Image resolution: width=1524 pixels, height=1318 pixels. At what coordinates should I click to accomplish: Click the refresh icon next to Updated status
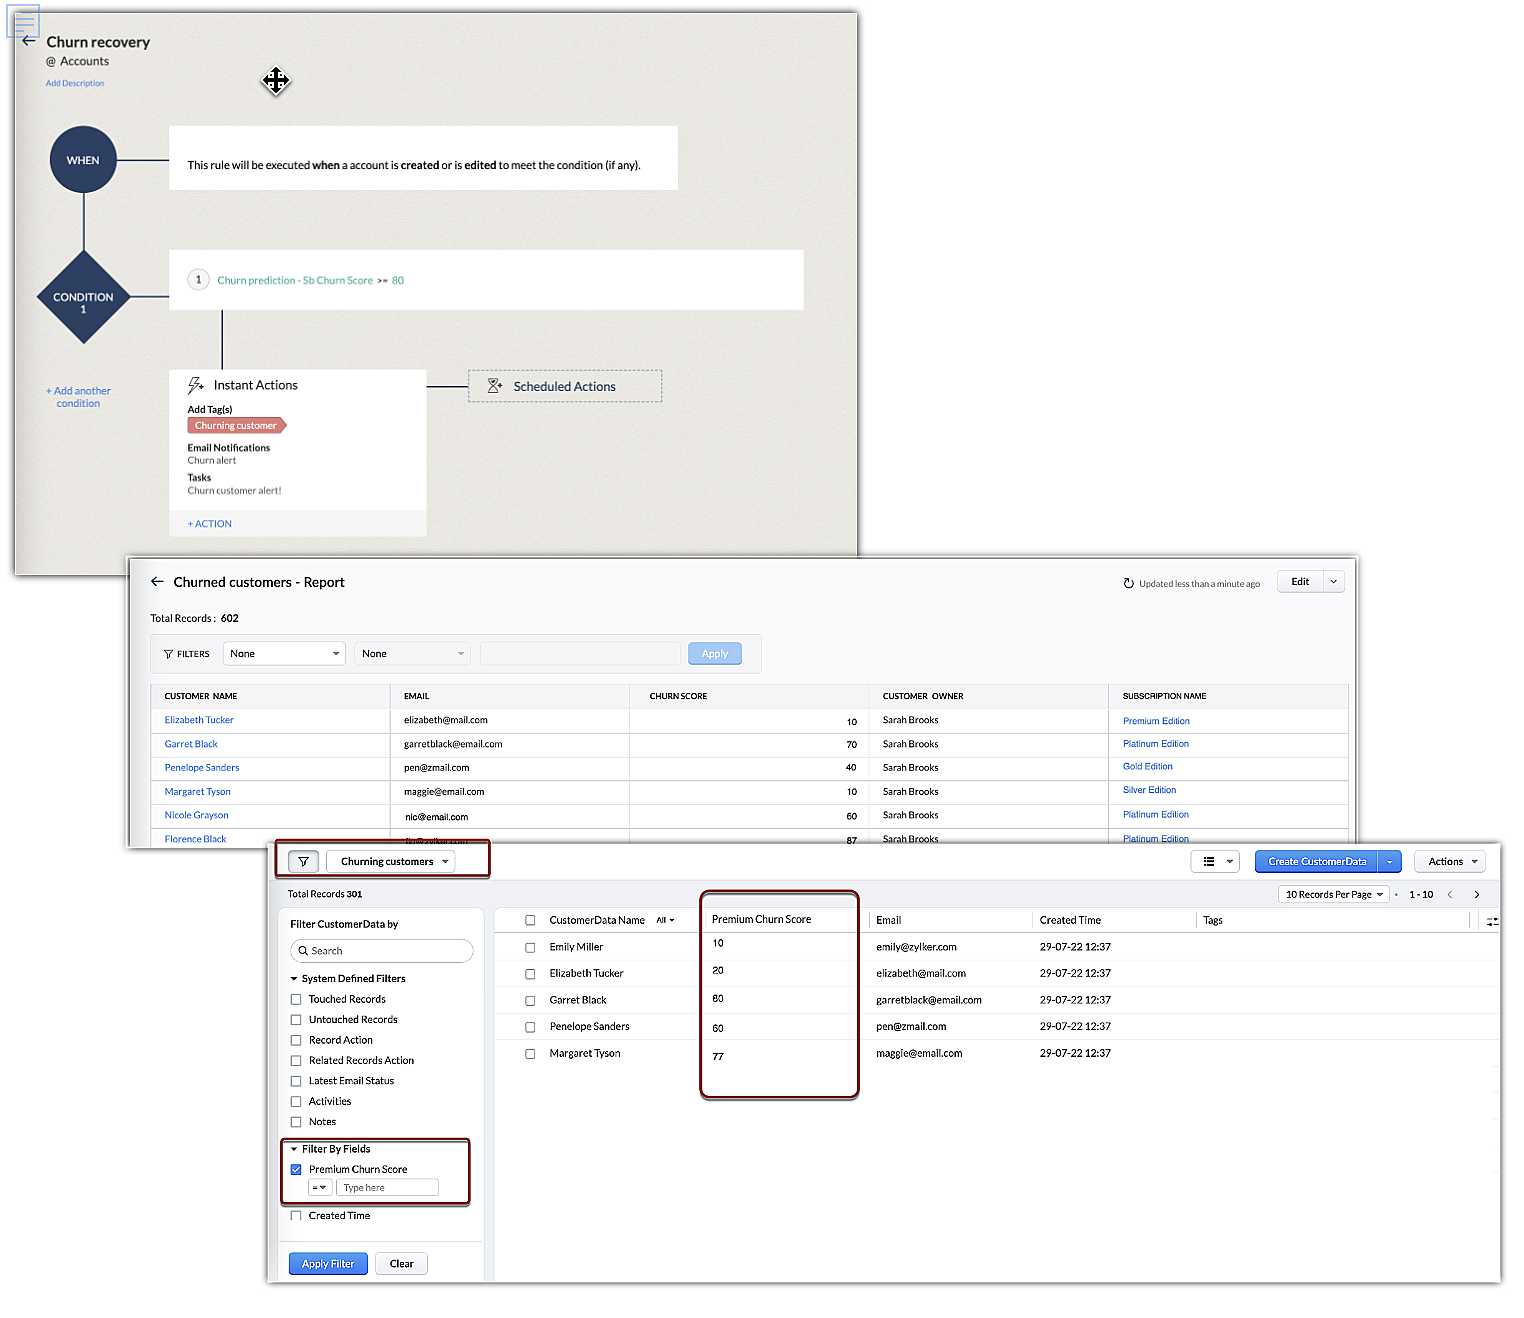pos(1128,584)
